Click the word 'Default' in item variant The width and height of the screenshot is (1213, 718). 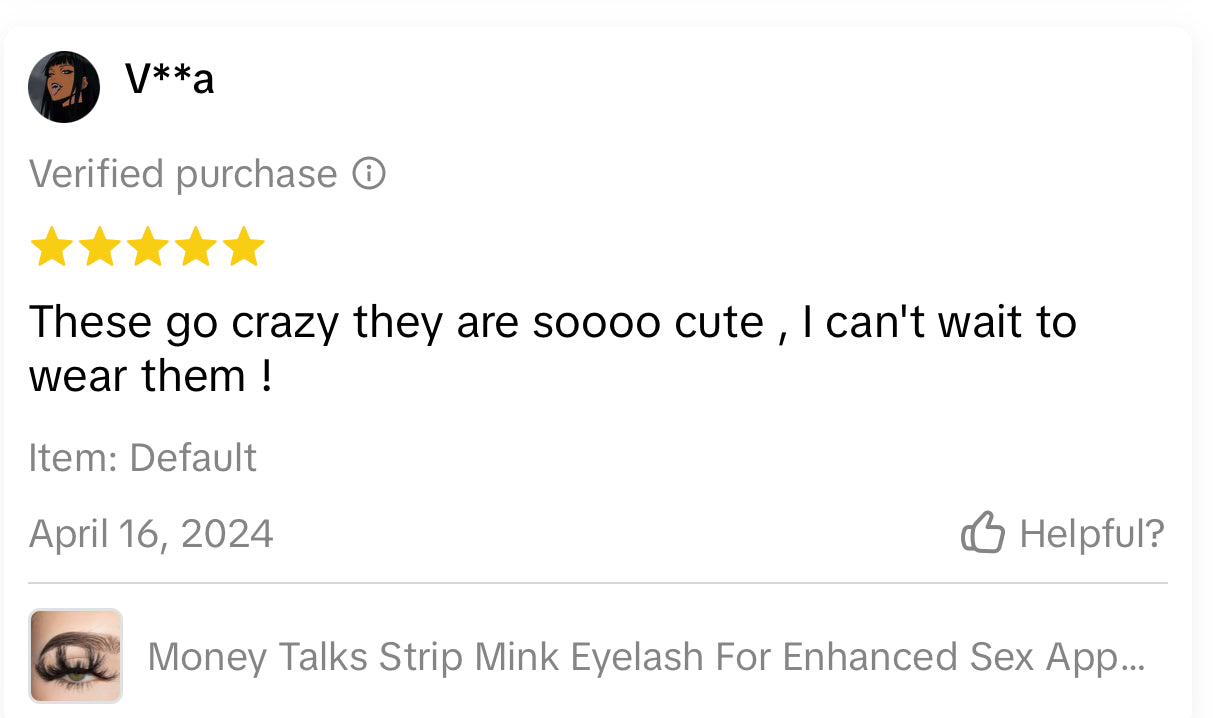point(193,458)
